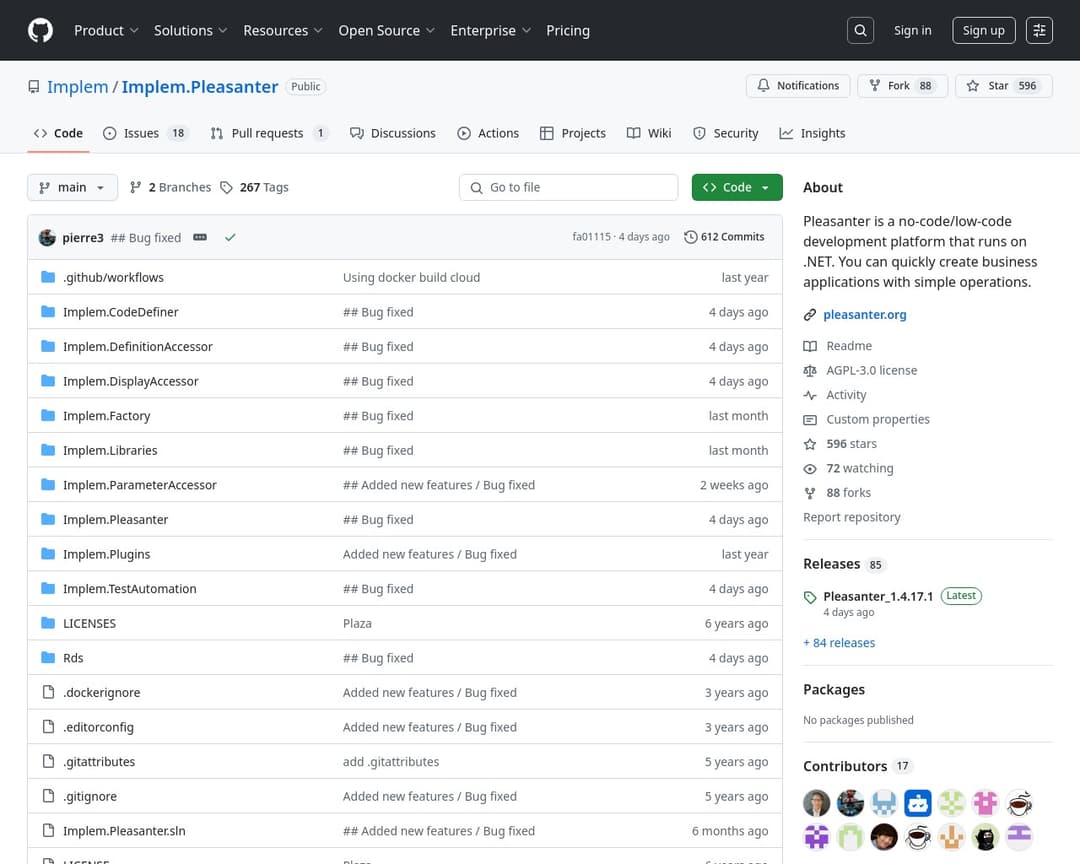The width and height of the screenshot is (1080, 864).
Task: Star the repository with the Star button
Action: pyautogui.click(x=1004, y=85)
